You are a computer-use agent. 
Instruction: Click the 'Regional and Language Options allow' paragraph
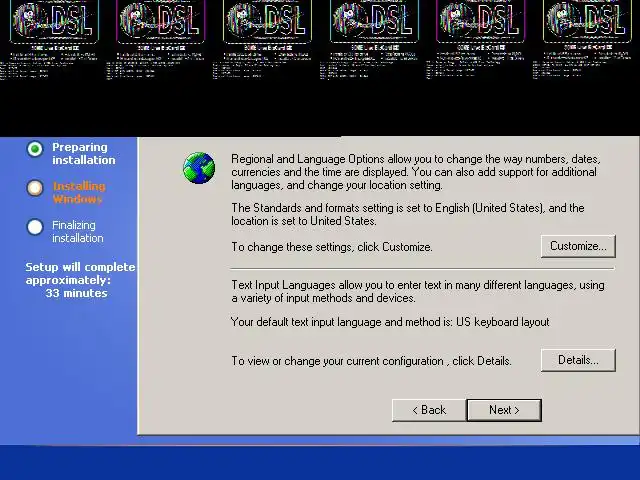tap(416, 172)
